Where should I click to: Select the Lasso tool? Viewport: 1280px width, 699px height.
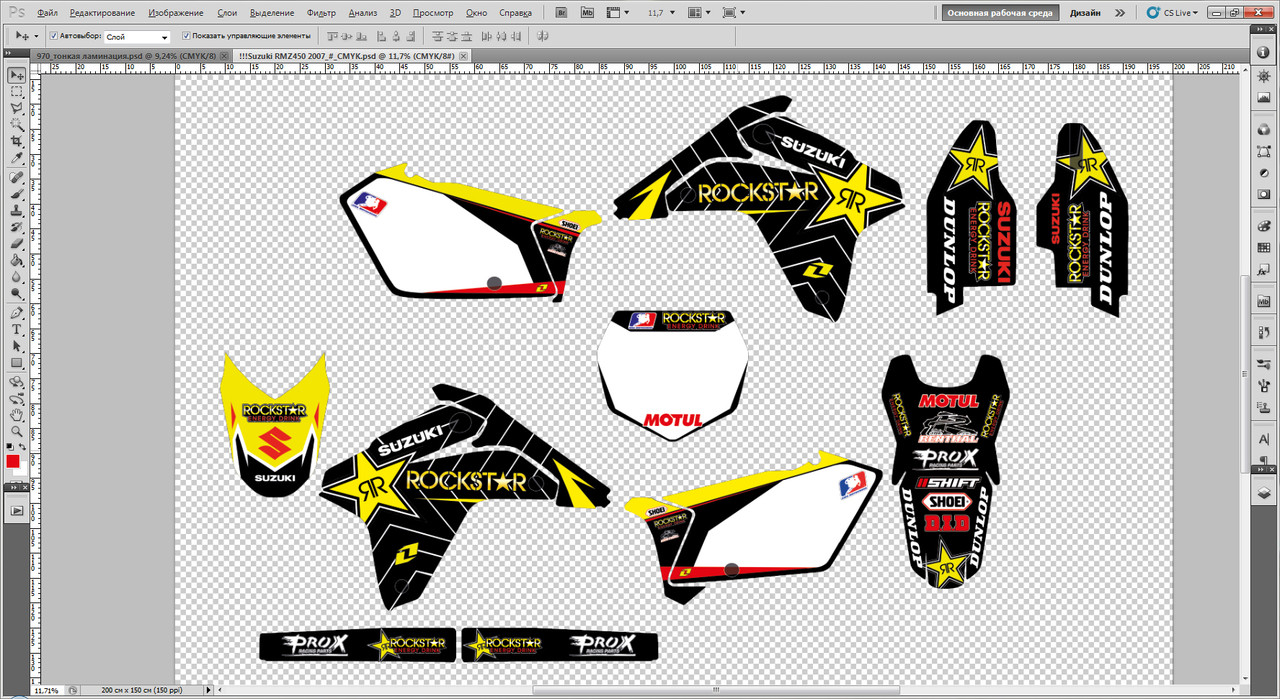(17, 108)
